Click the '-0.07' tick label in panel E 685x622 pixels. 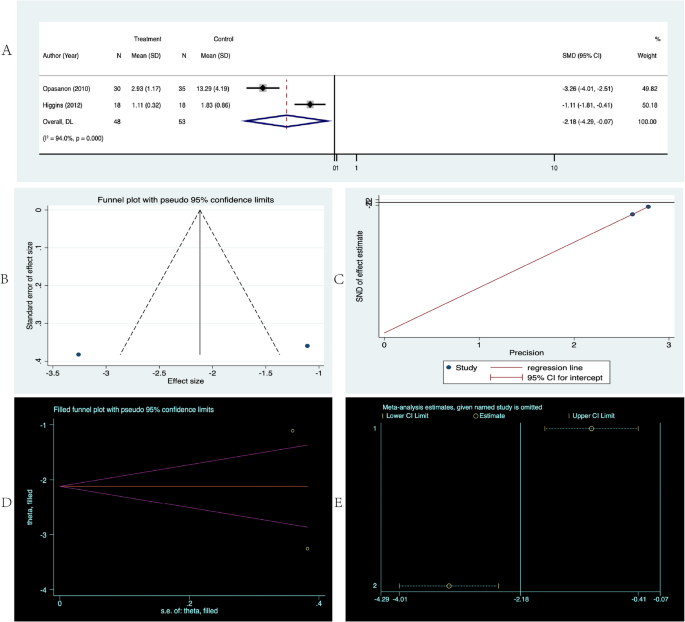pyautogui.click(x=661, y=599)
